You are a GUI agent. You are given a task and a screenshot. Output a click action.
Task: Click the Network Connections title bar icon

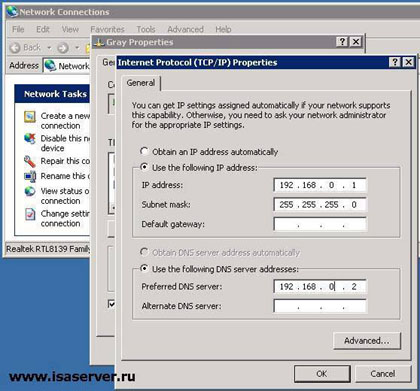12,12
